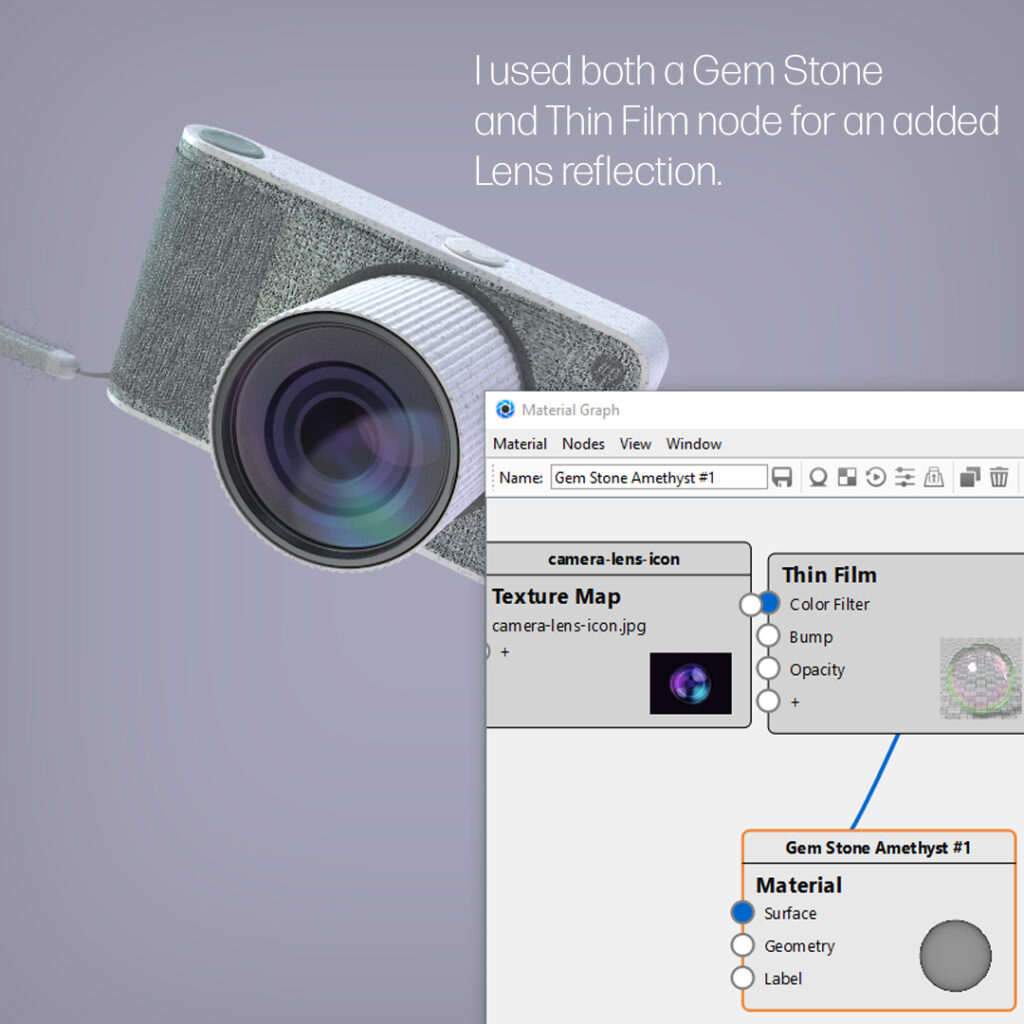Viewport: 1024px width, 1024px height.
Task: Click the sliders utilities icon in the toolbar
Action: [905, 478]
